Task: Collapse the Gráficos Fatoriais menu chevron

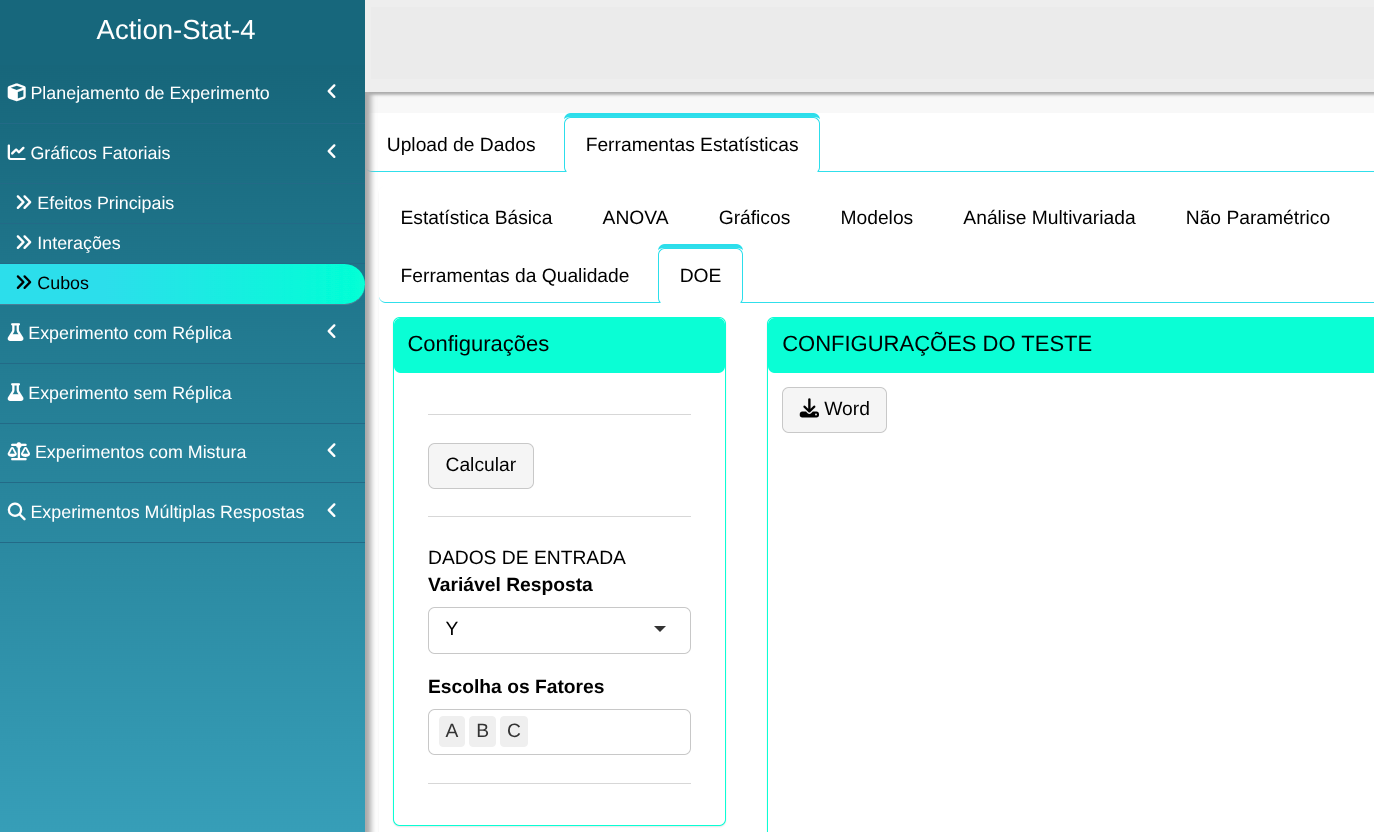Action: coord(332,152)
